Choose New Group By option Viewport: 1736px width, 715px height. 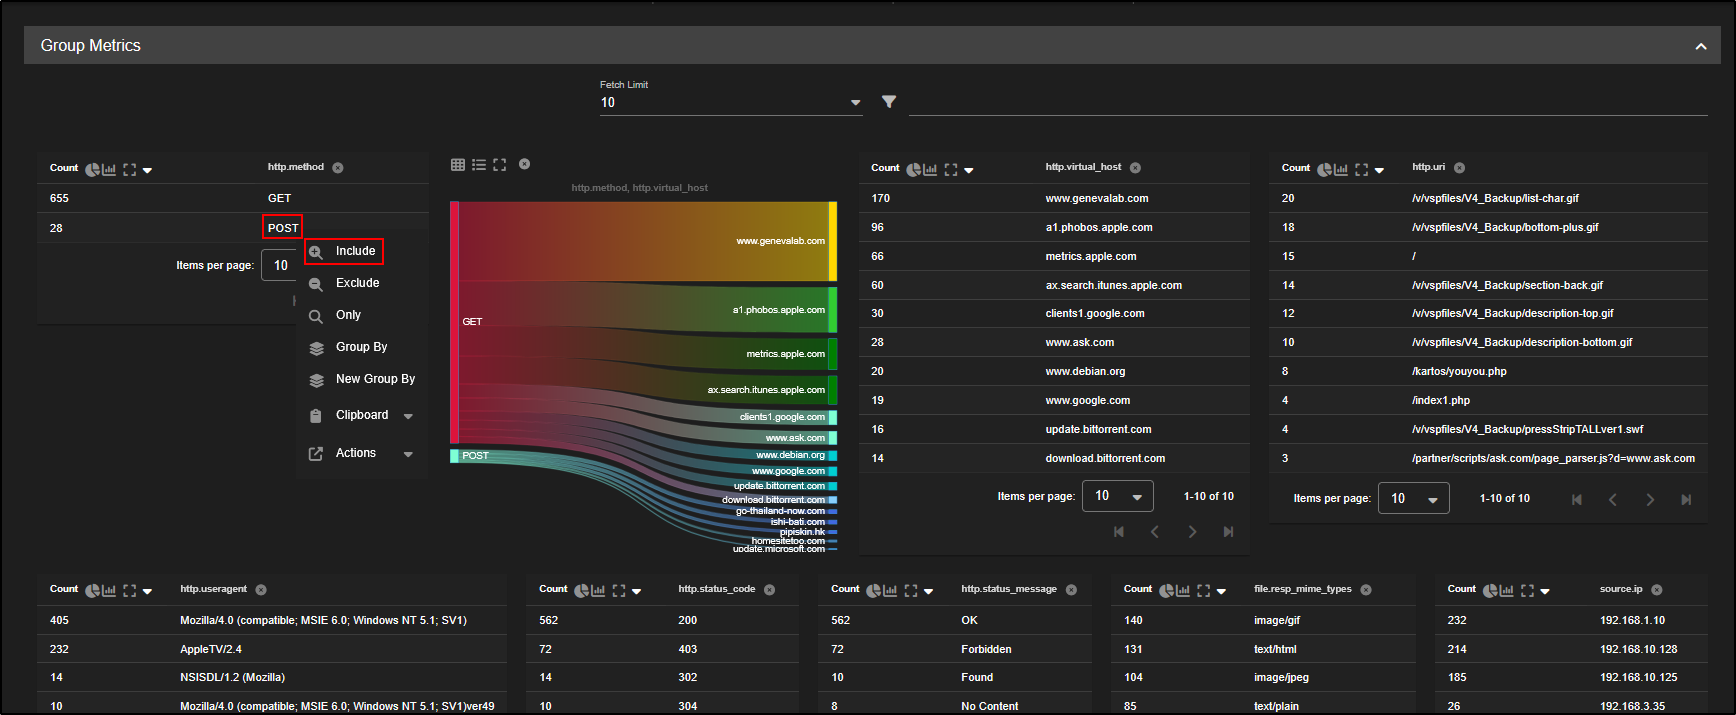375,379
